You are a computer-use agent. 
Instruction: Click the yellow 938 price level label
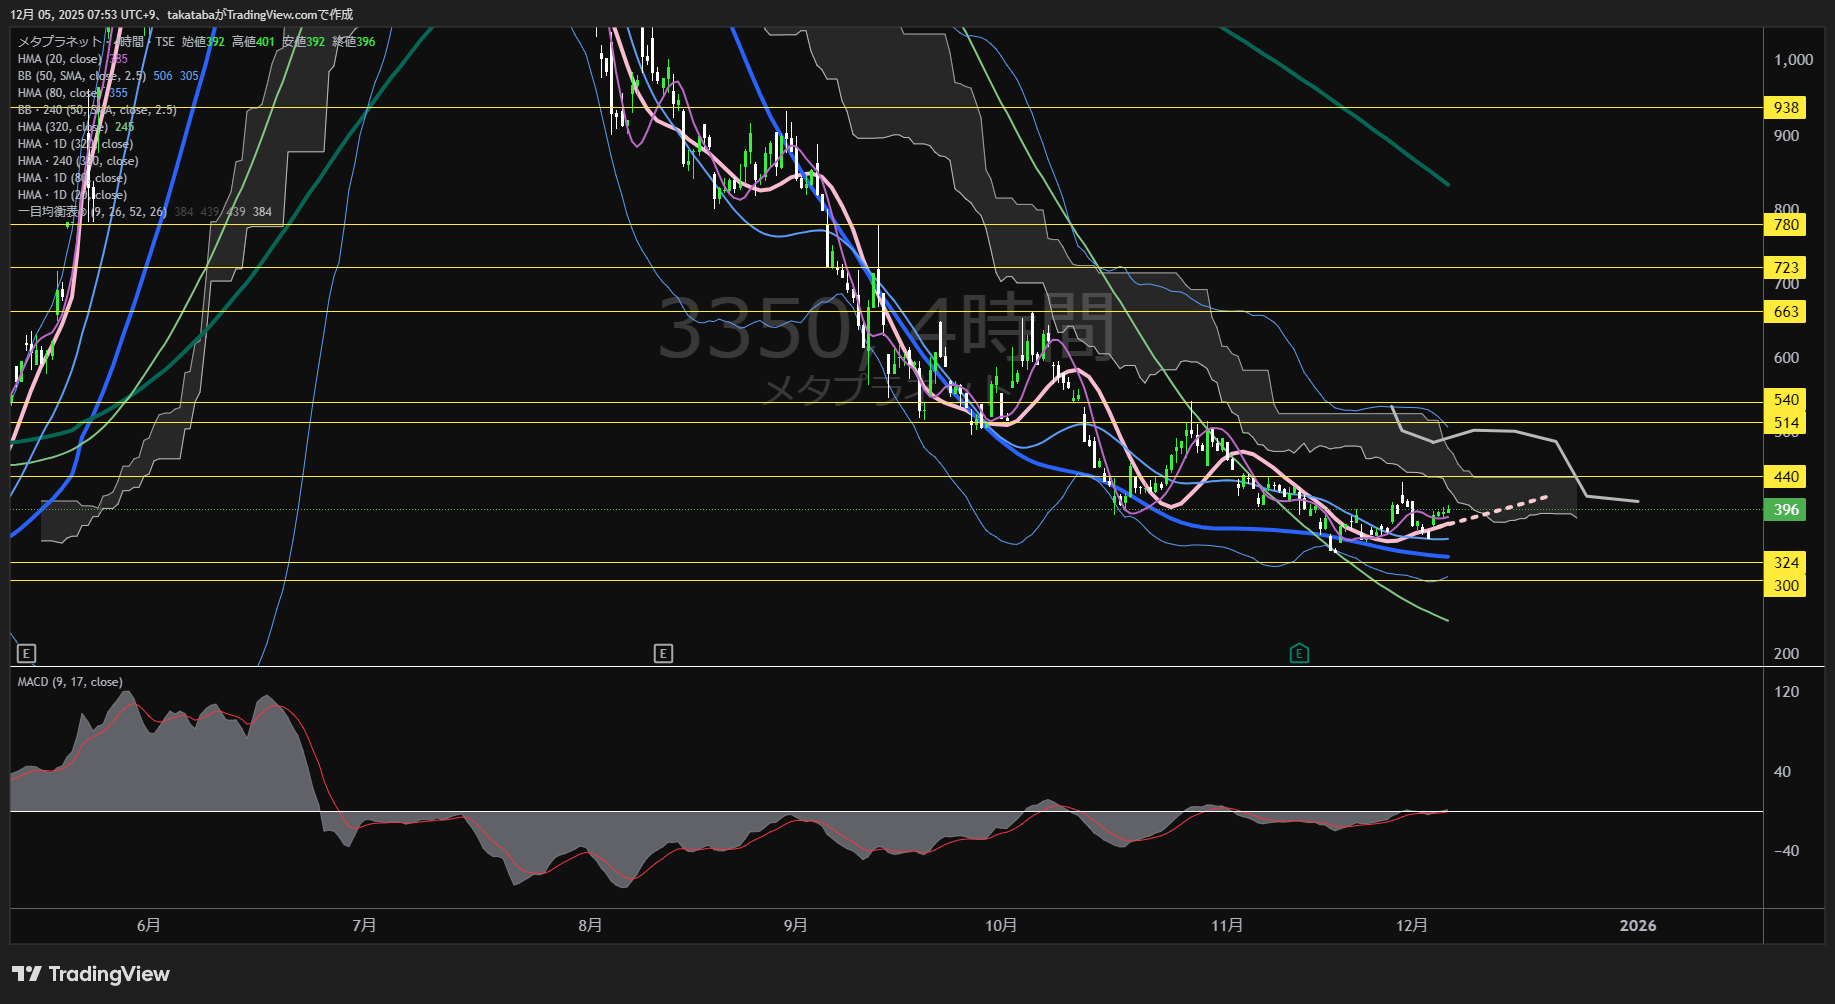point(1785,108)
